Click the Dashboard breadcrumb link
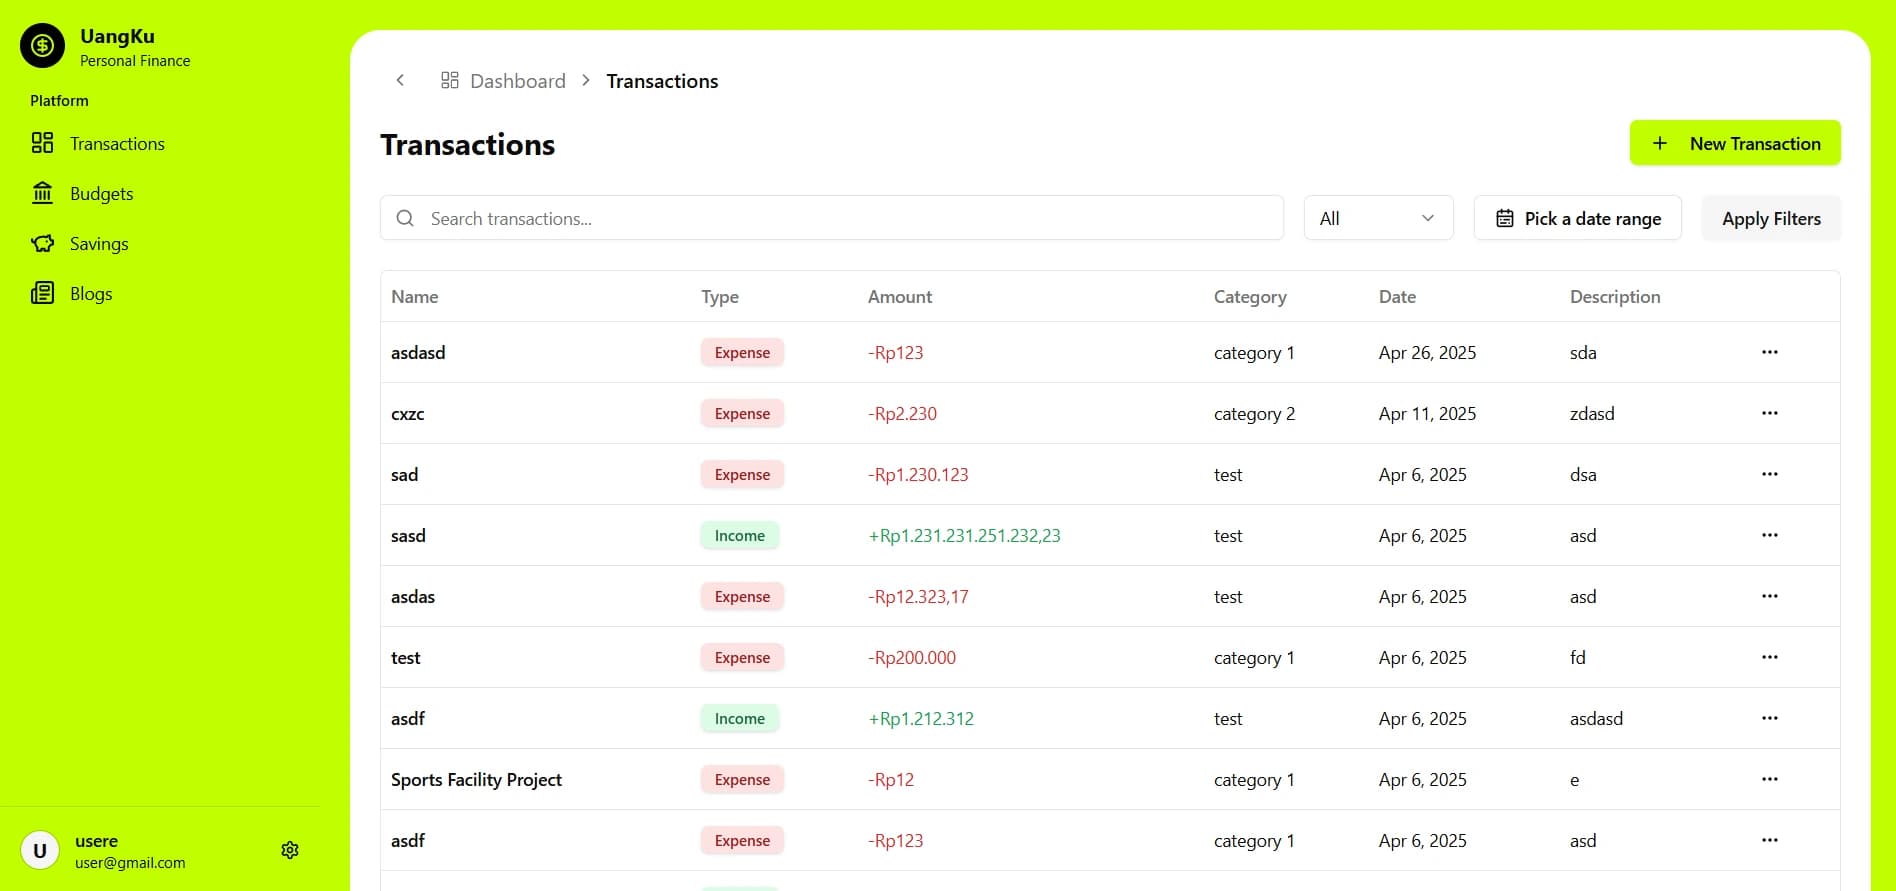Image resolution: width=1896 pixels, height=891 pixels. click(503, 81)
